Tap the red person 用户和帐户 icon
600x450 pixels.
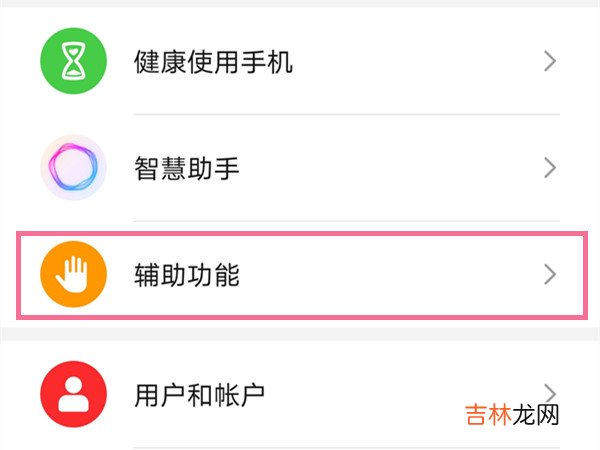(x=73, y=392)
